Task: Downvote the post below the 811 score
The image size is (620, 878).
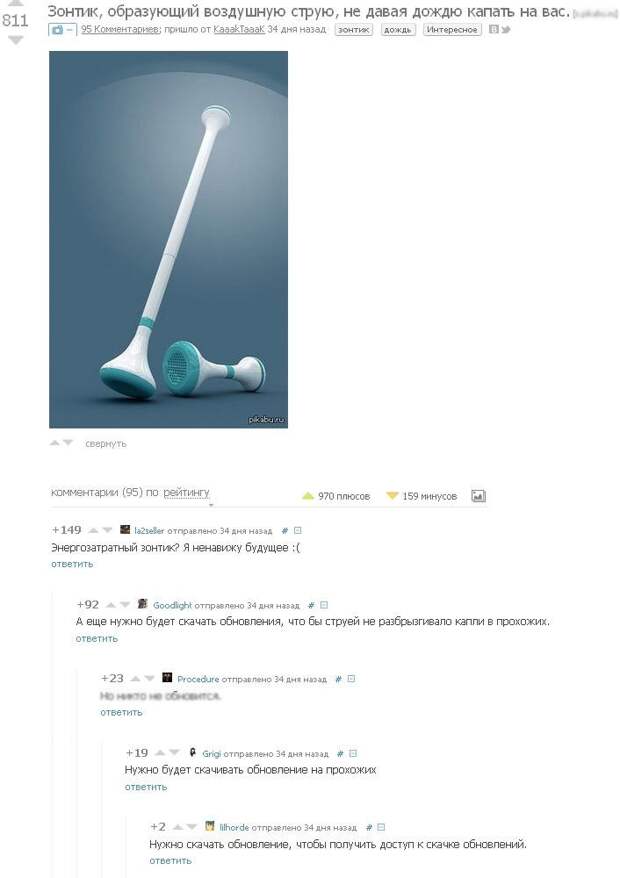Action: [16, 40]
